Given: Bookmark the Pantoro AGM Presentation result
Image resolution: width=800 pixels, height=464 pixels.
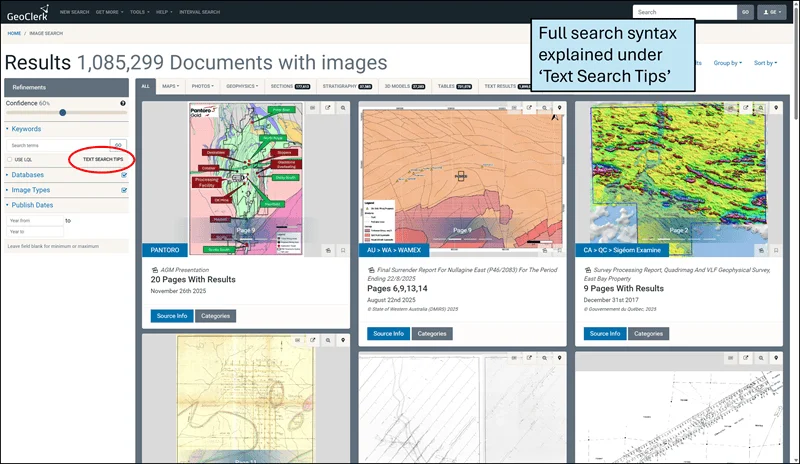Looking at the screenshot, I should [342, 250].
